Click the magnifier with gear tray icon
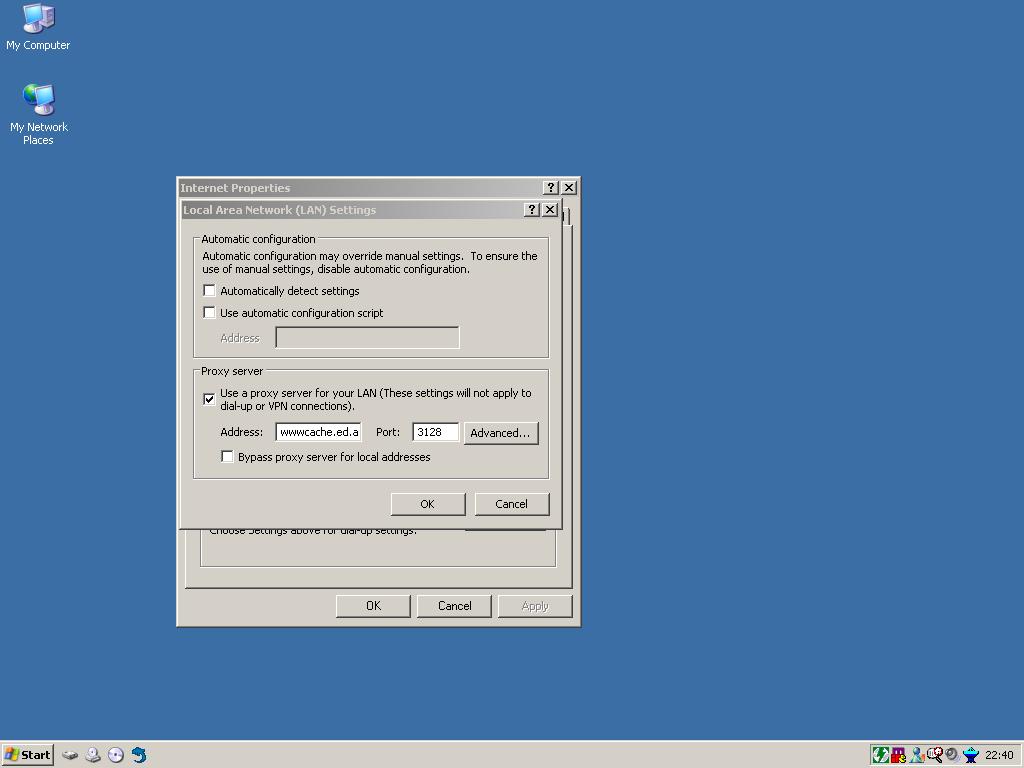Screen dimensions: 1024x768 [x=935, y=755]
